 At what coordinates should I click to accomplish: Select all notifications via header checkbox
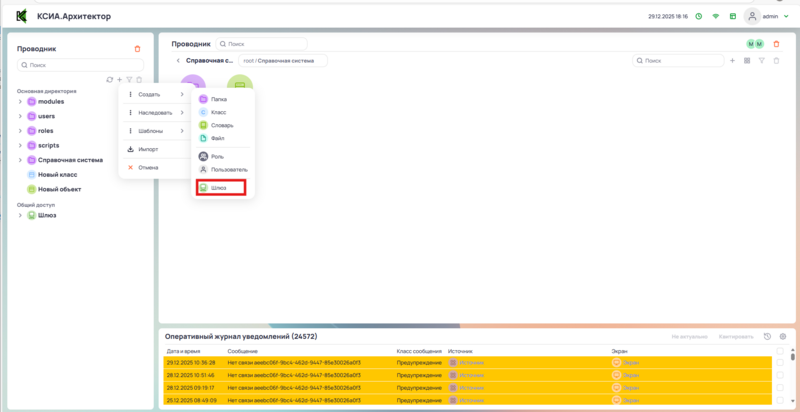coord(779,351)
